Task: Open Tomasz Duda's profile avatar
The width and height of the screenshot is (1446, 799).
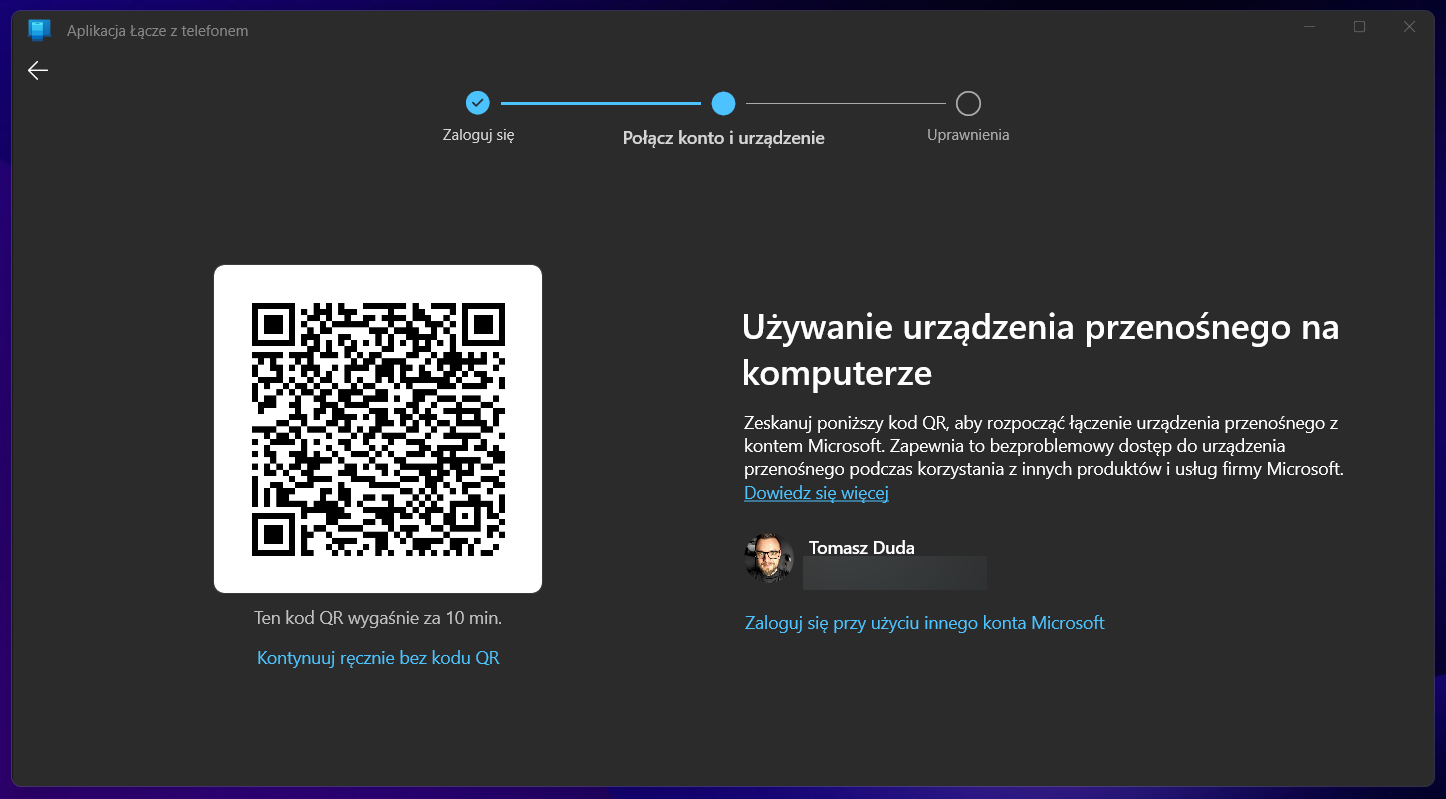Action: click(767, 556)
